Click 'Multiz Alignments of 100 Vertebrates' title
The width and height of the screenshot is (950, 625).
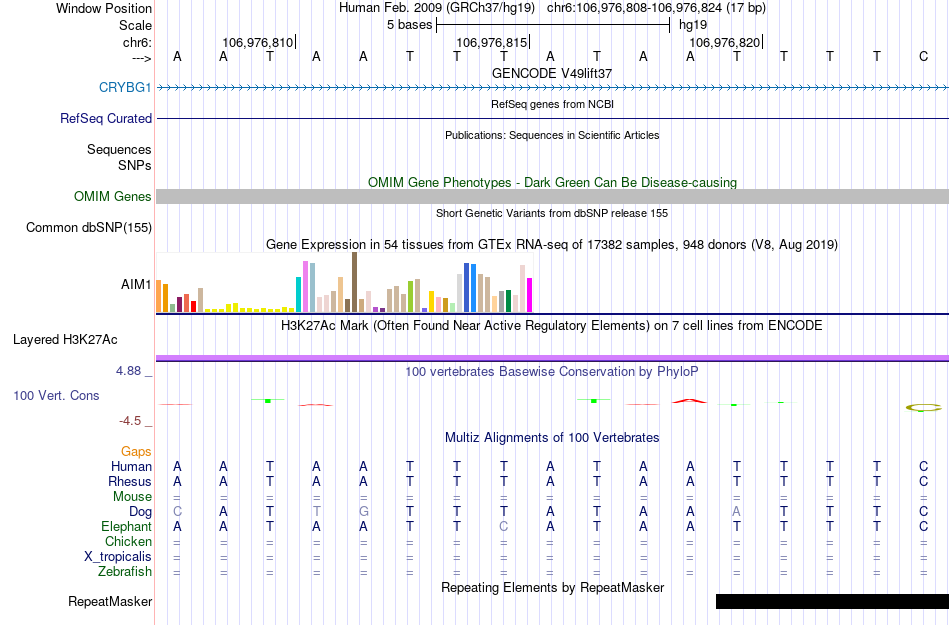click(552, 437)
